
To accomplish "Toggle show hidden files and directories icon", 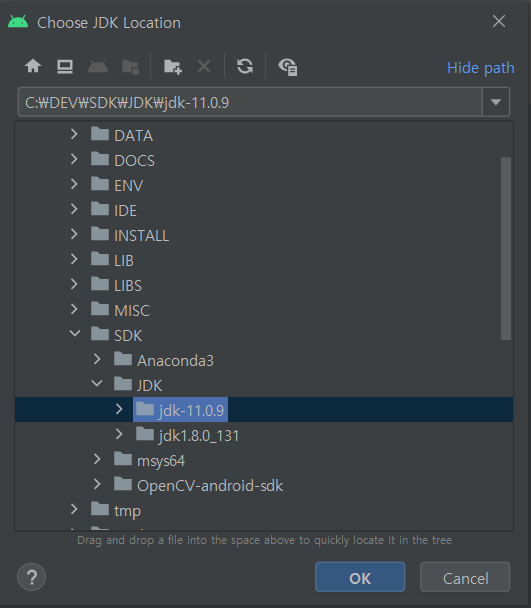I will (288, 67).
